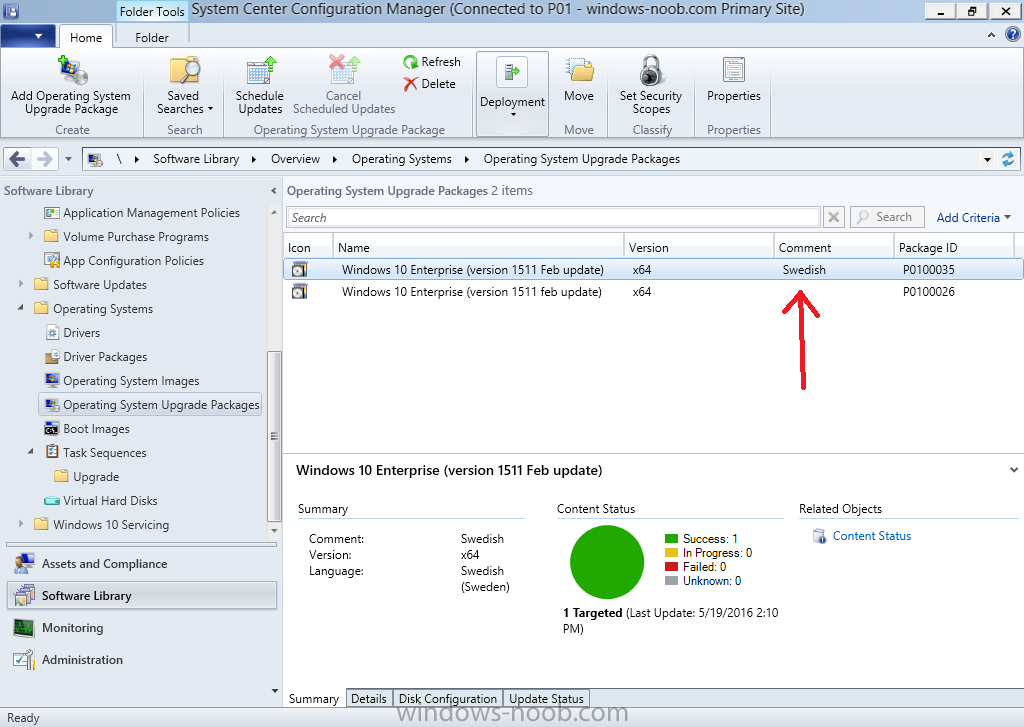Go back with the navigation arrow
Viewport: 1024px width, 727px height.
18,159
